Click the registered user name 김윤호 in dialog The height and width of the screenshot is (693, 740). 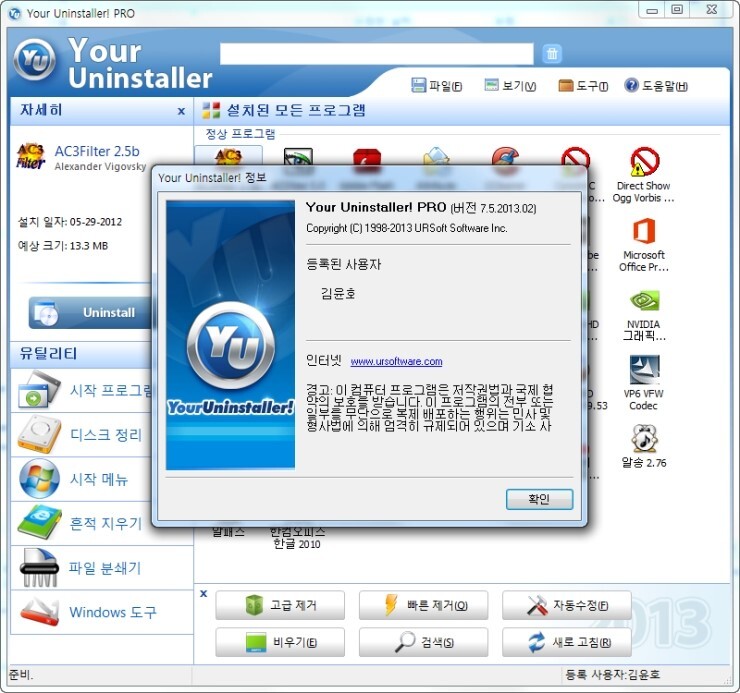point(338,294)
